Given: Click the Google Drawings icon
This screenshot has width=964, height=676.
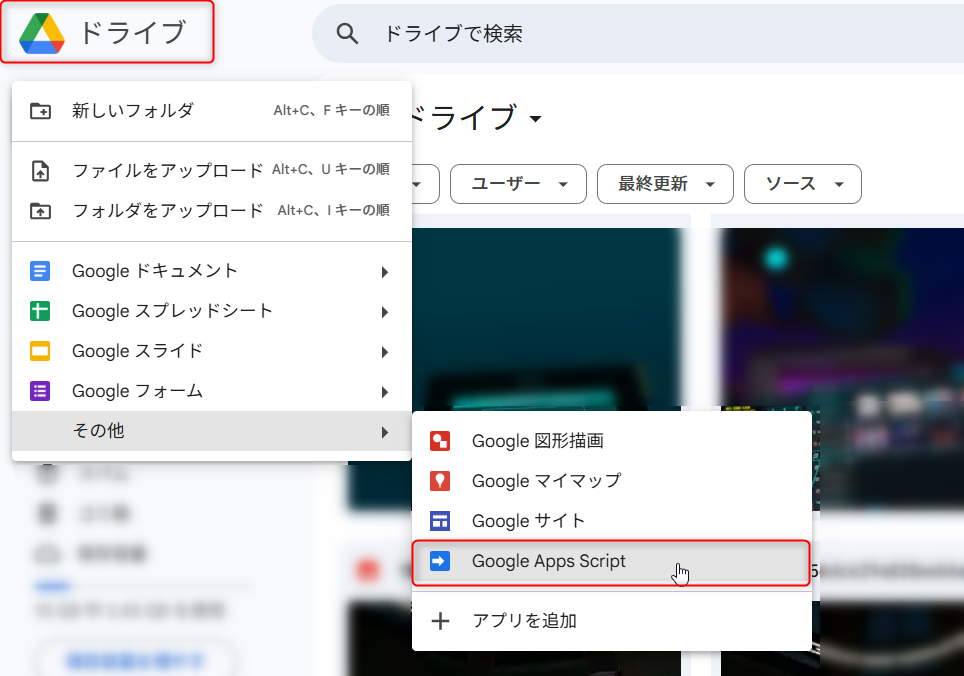Looking at the screenshot, I should 440,441.
